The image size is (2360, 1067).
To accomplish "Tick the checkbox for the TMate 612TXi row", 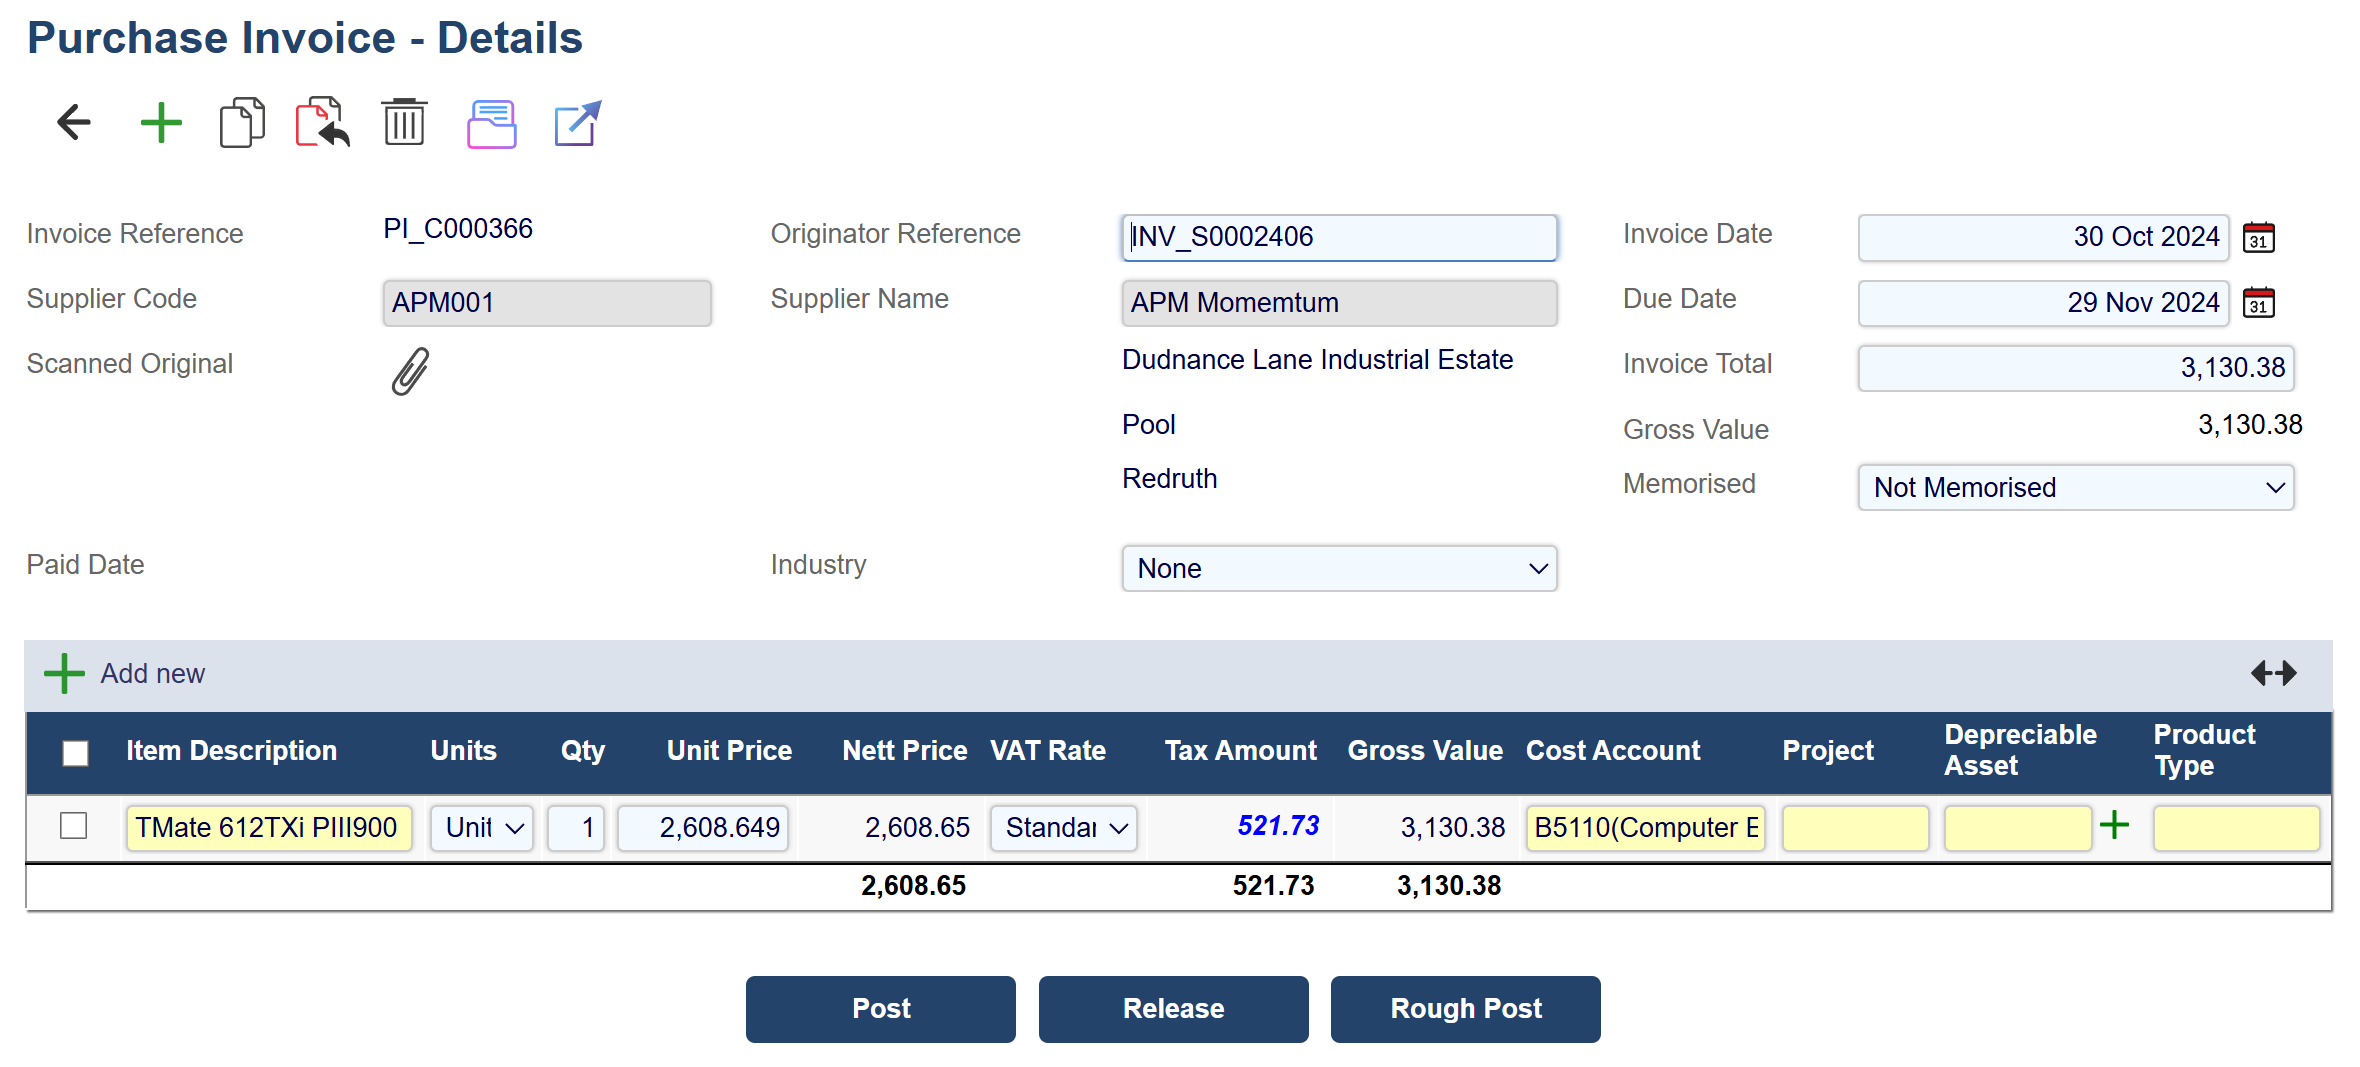I will point(74,826).
